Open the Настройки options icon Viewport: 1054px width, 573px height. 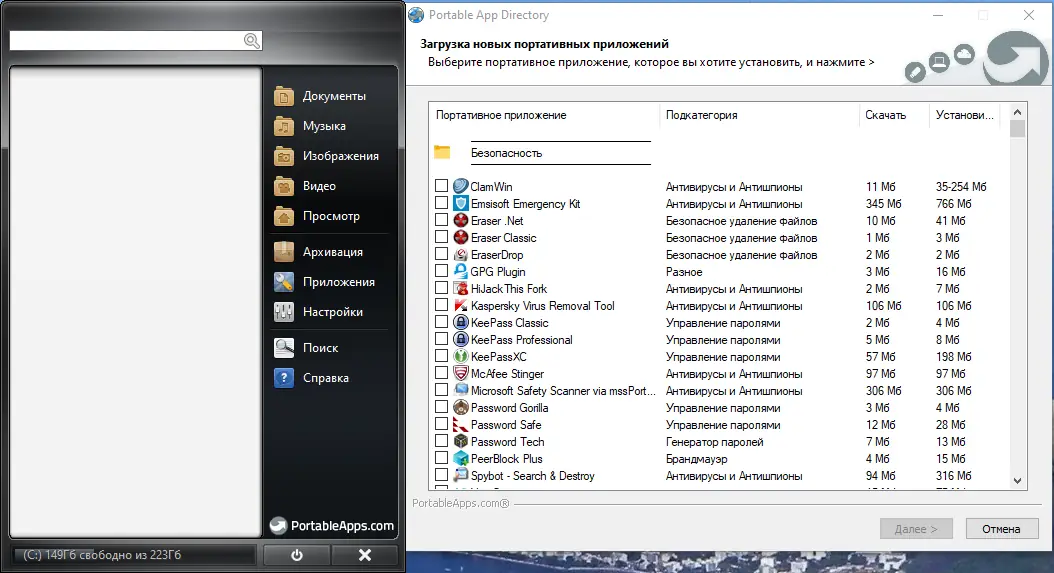pos(284,311)
